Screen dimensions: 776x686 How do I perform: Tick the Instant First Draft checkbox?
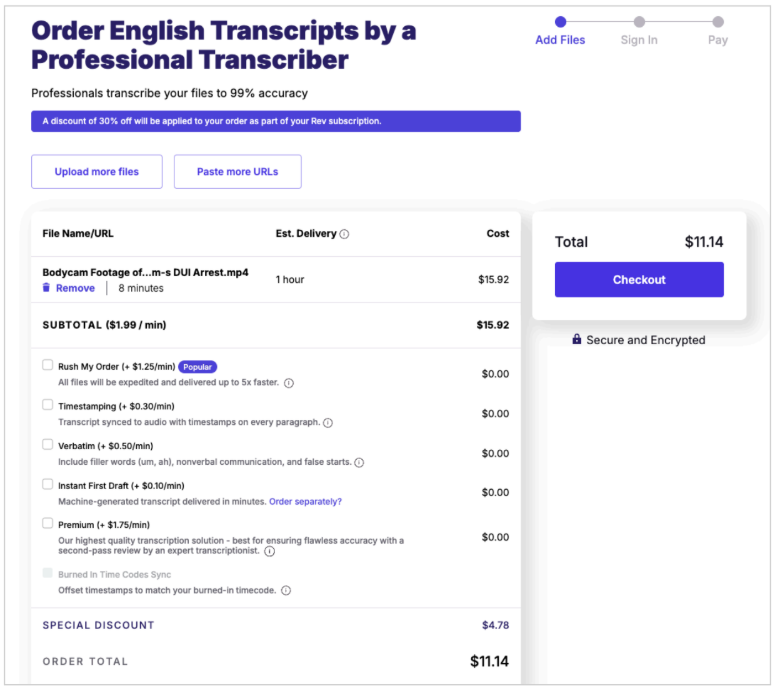click(x=48, y=484)
